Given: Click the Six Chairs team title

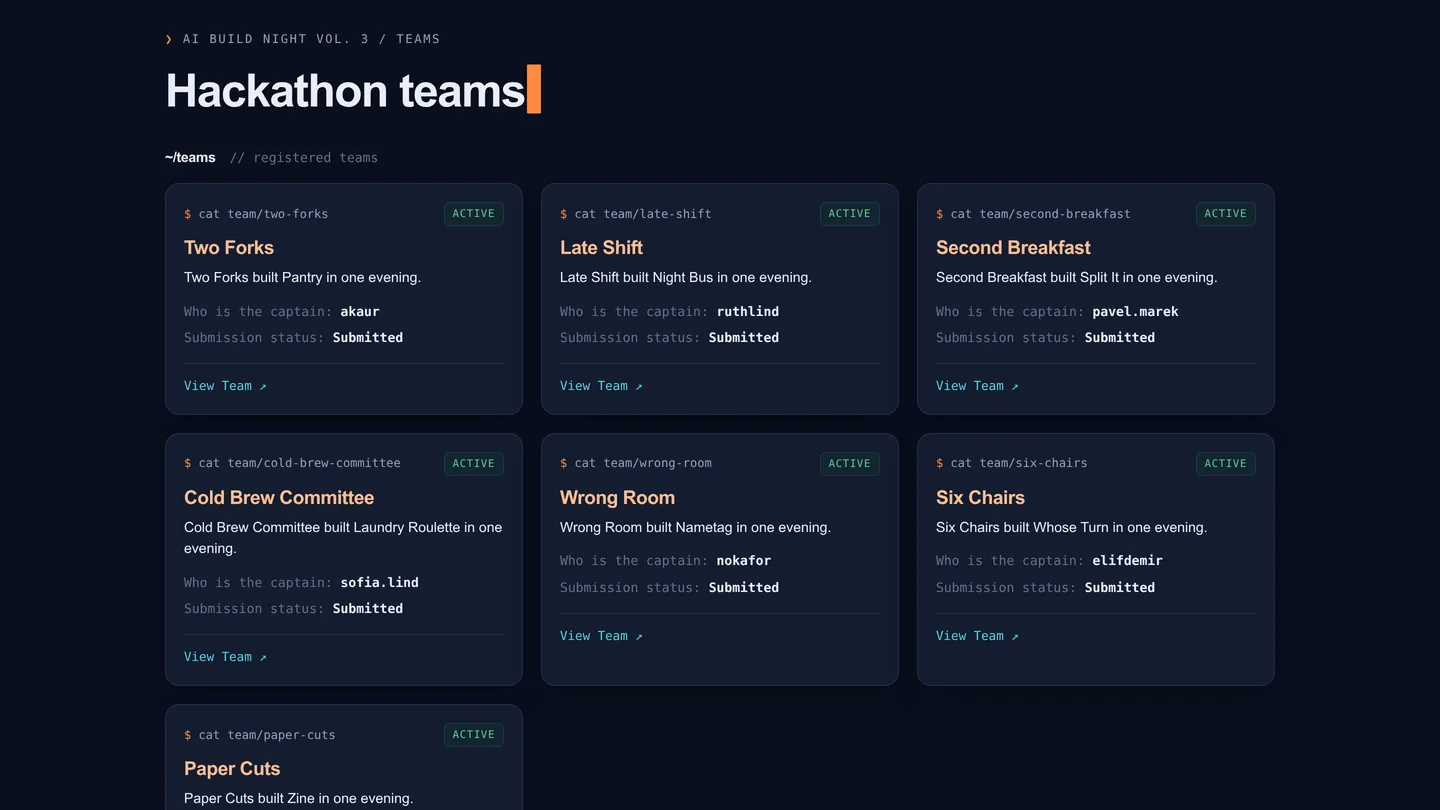Looking at the screenshot, I should click(980, 497).
